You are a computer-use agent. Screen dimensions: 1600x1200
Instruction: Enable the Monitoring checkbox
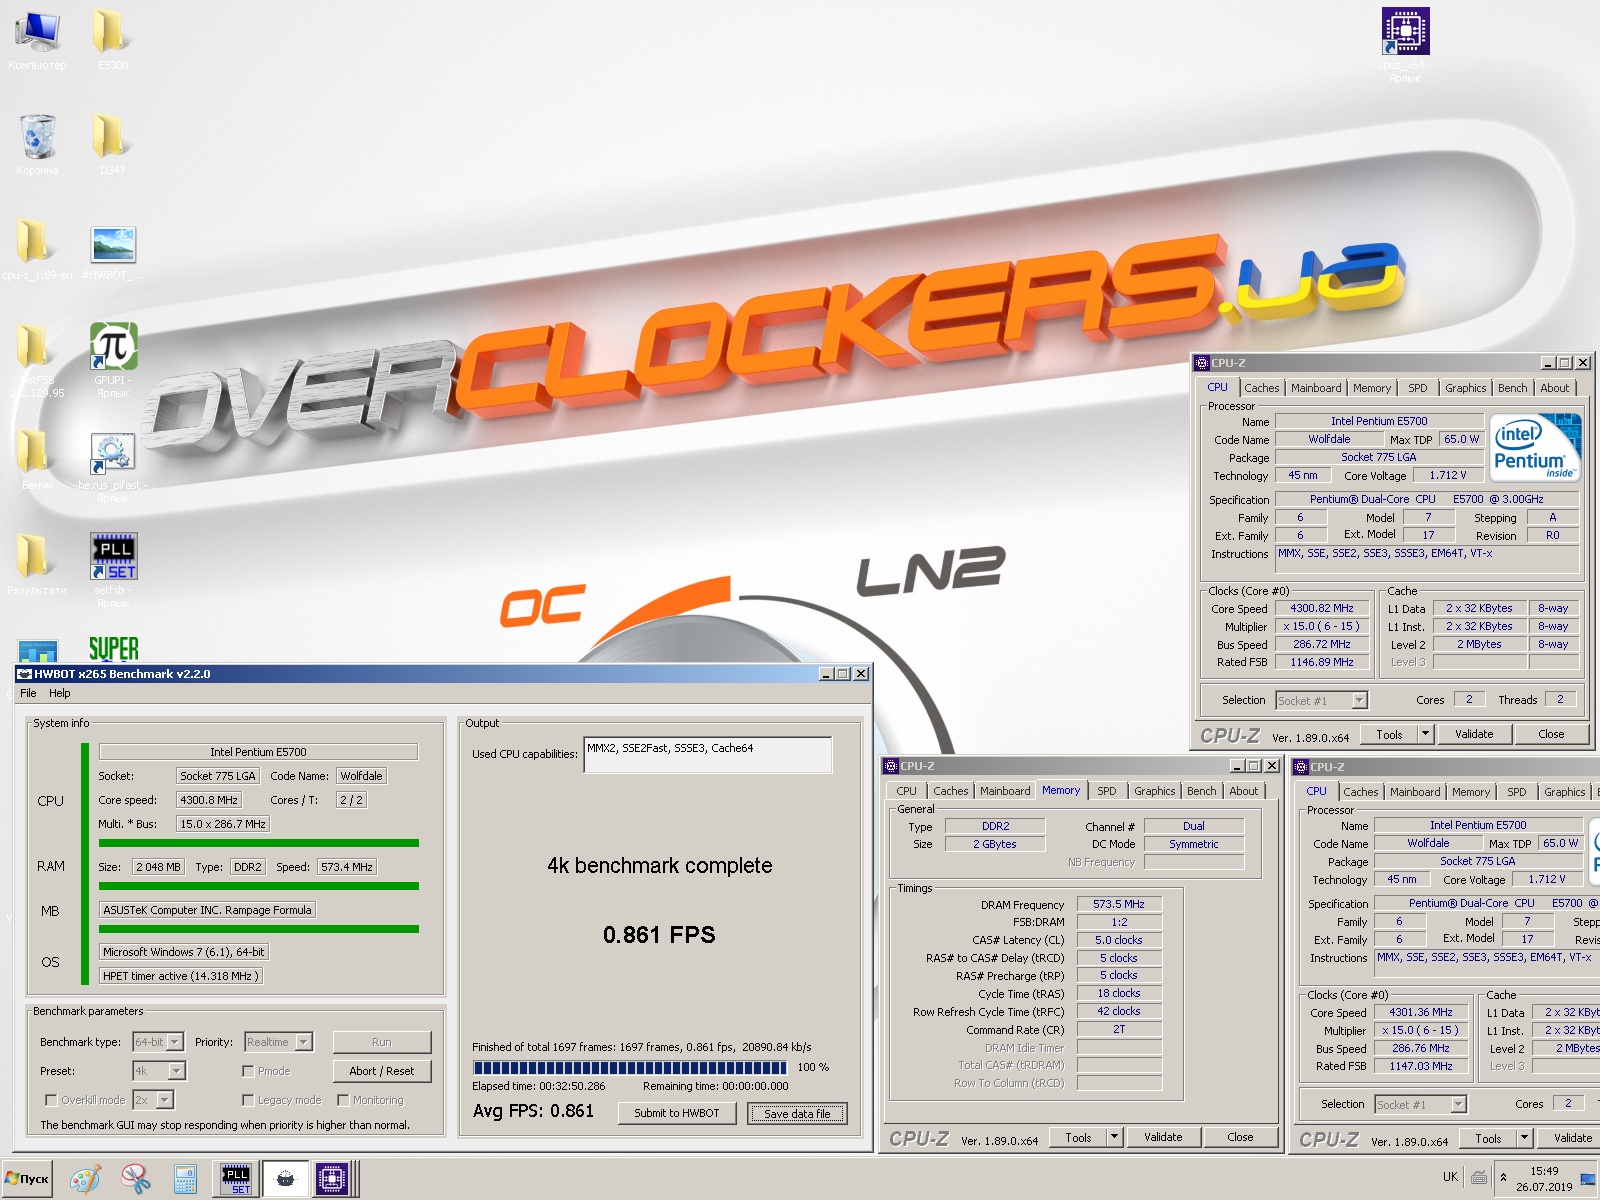coord(343,1100)
